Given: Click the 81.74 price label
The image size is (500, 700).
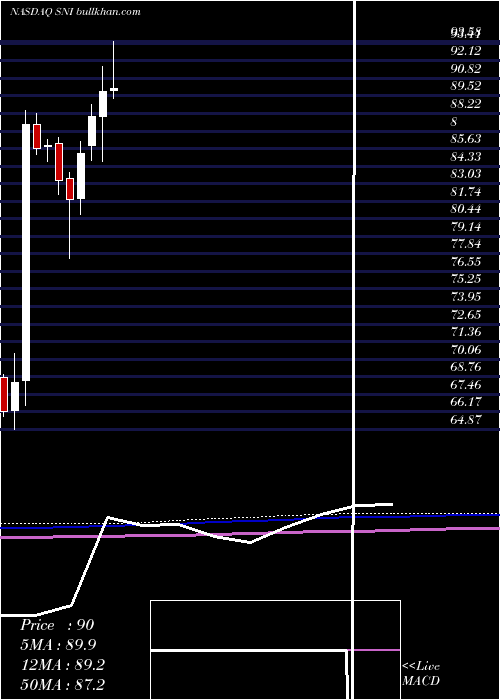Looking at the screenshot, I should [466, 192].
